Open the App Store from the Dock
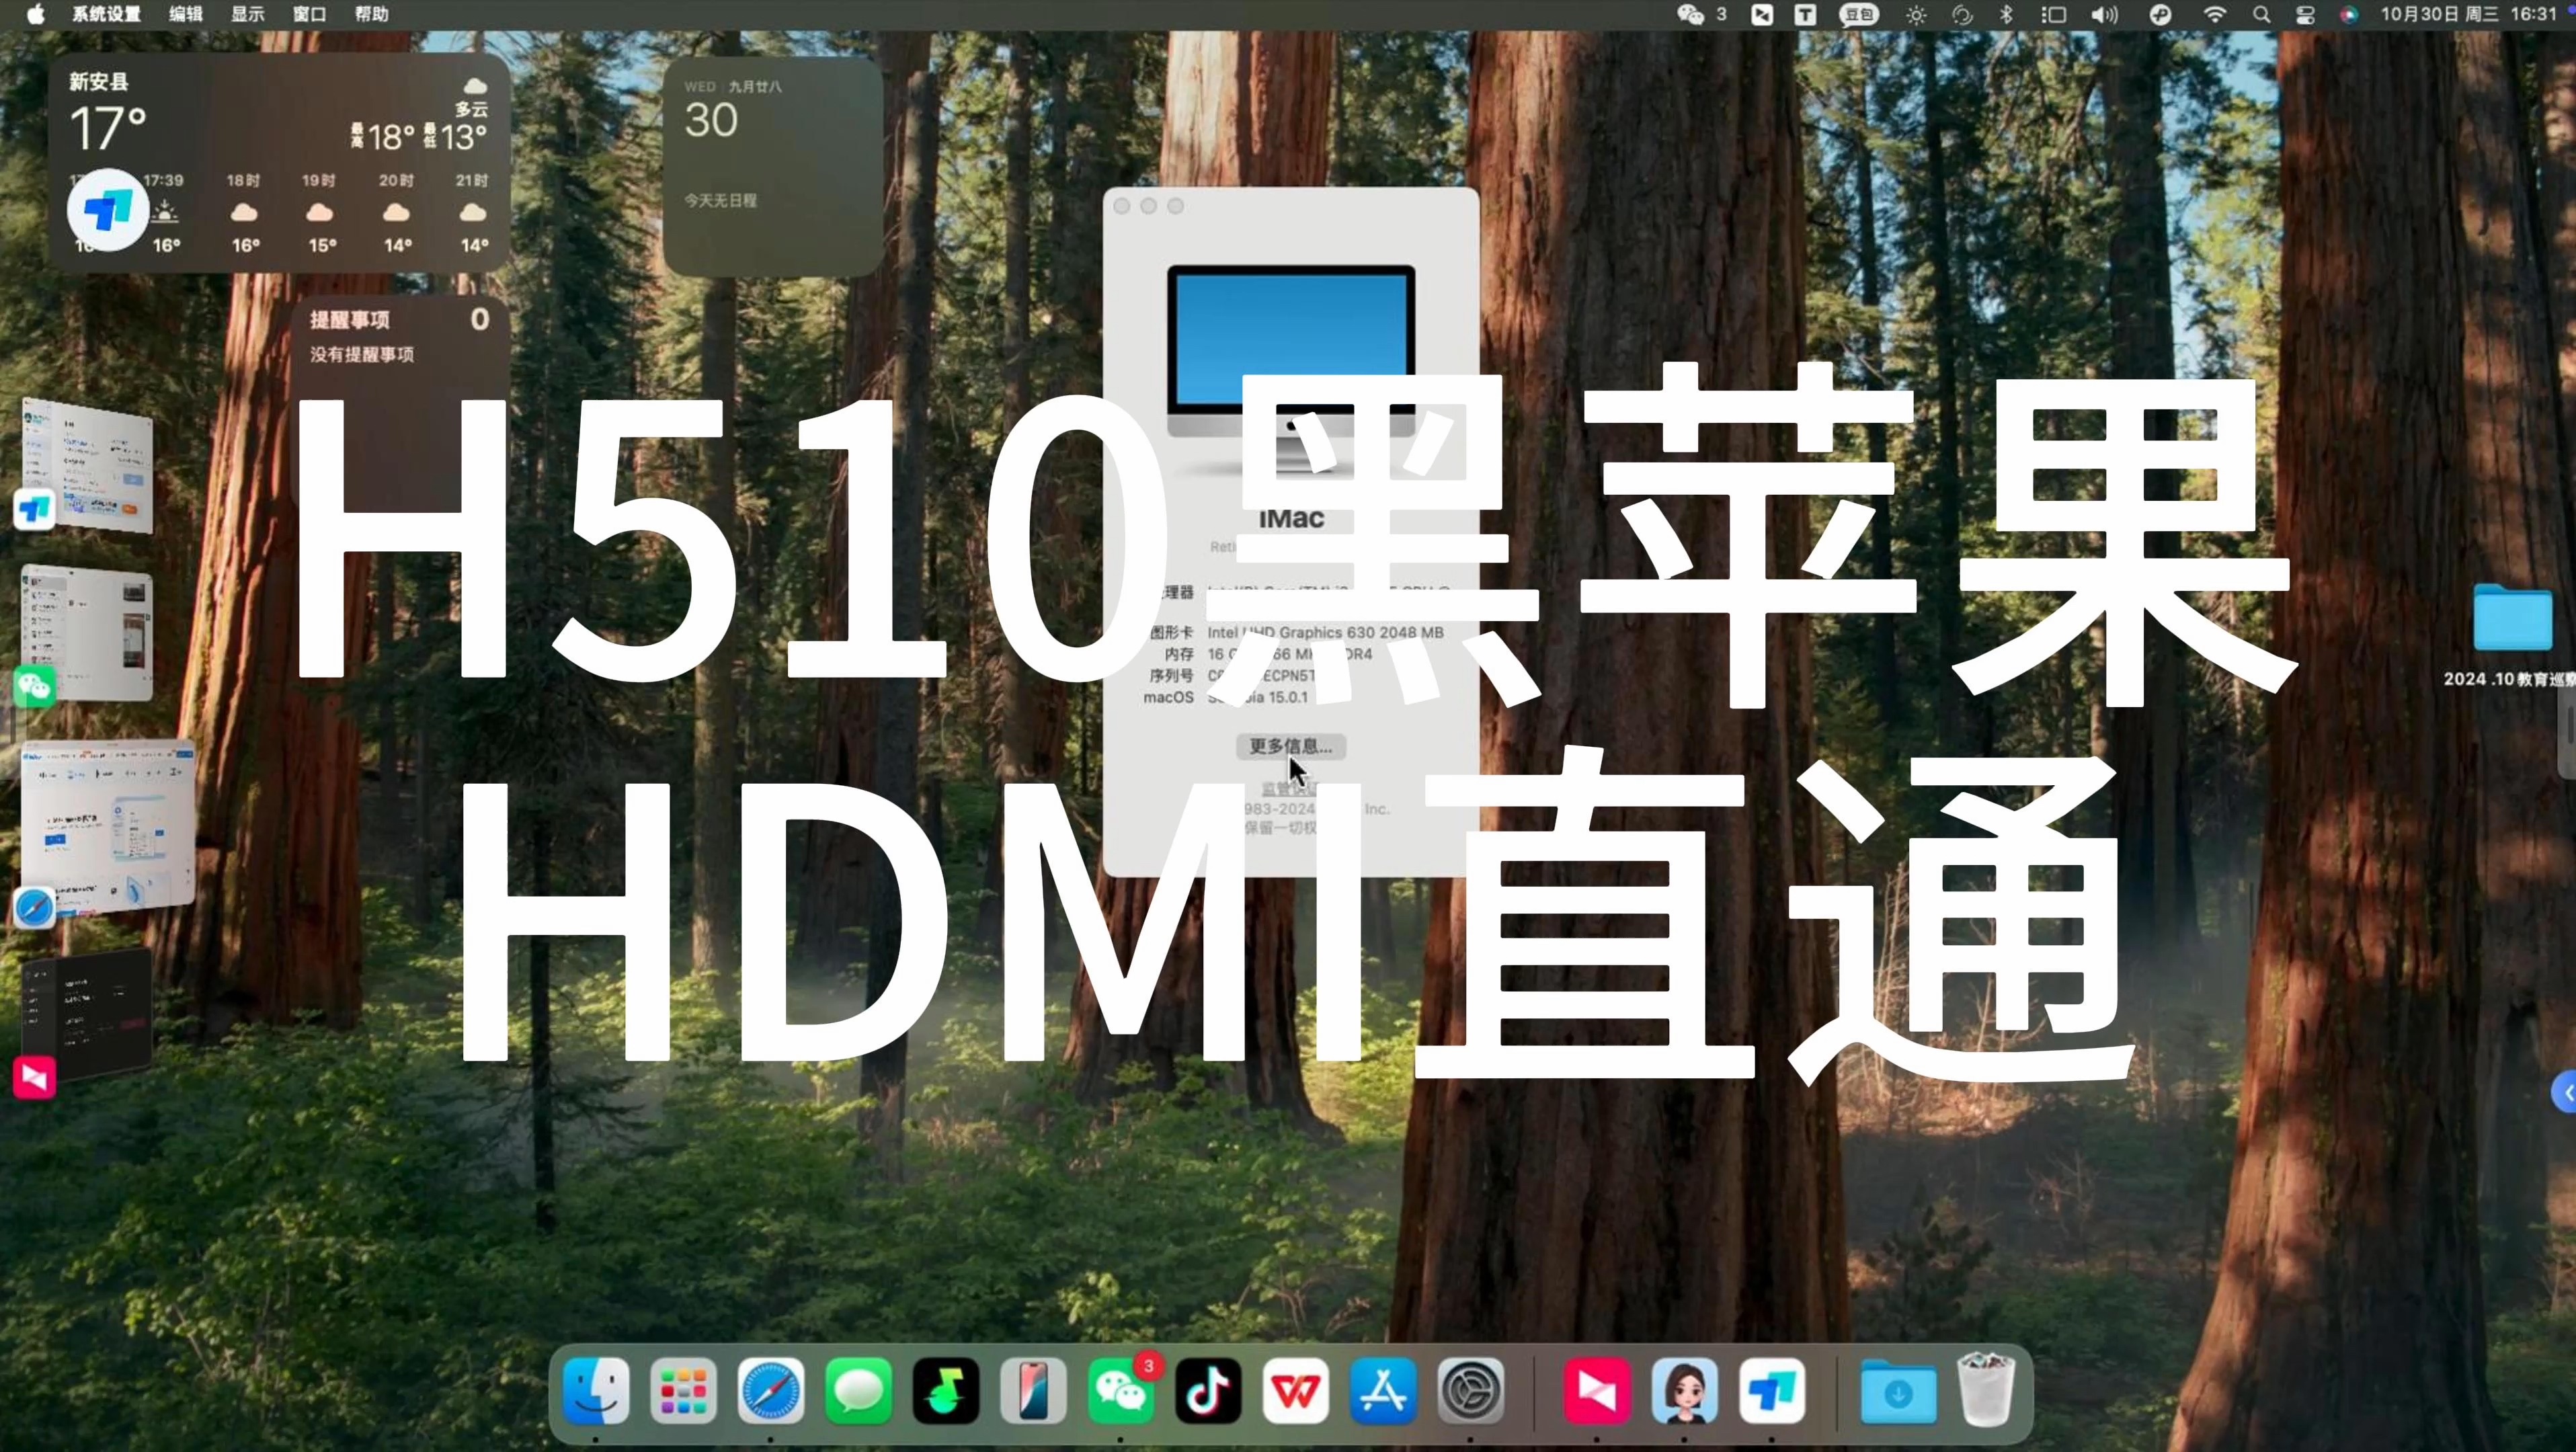Screen dimensions: 2576x1452 click(x=1383, y=1391)
